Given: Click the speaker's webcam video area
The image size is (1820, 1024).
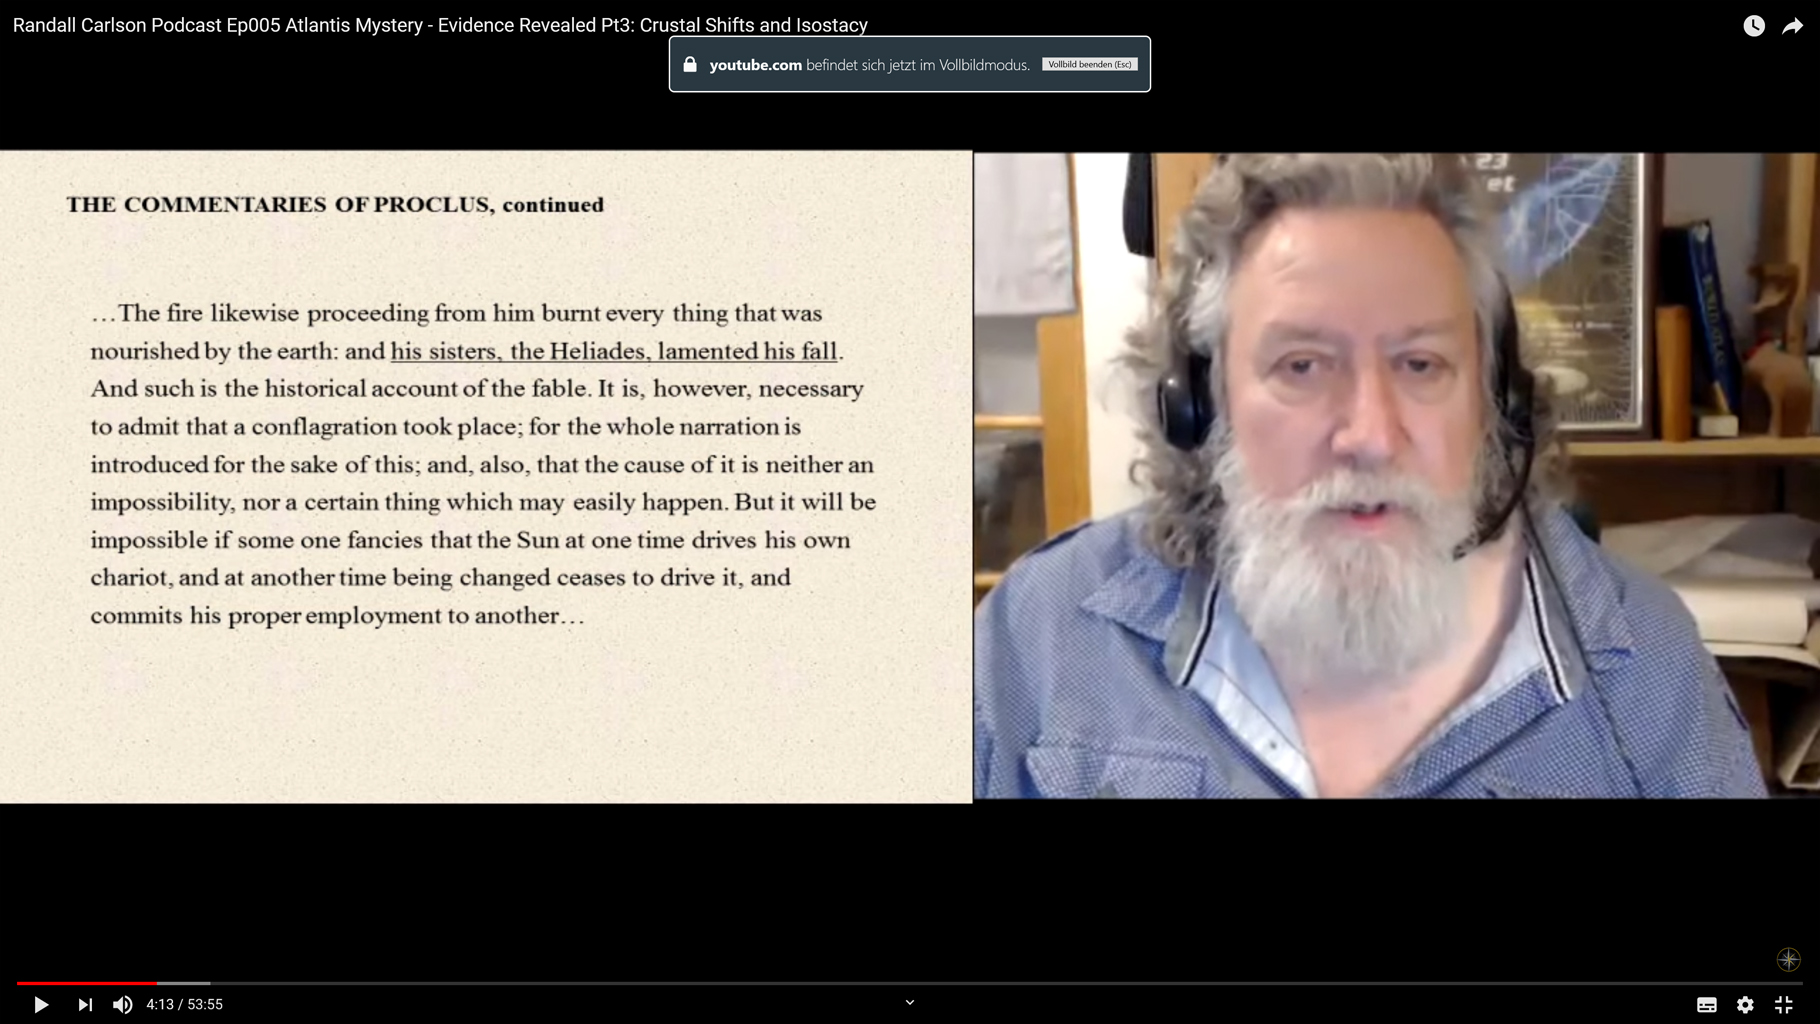Looking at the screenshot, I should pos(1396,475).
